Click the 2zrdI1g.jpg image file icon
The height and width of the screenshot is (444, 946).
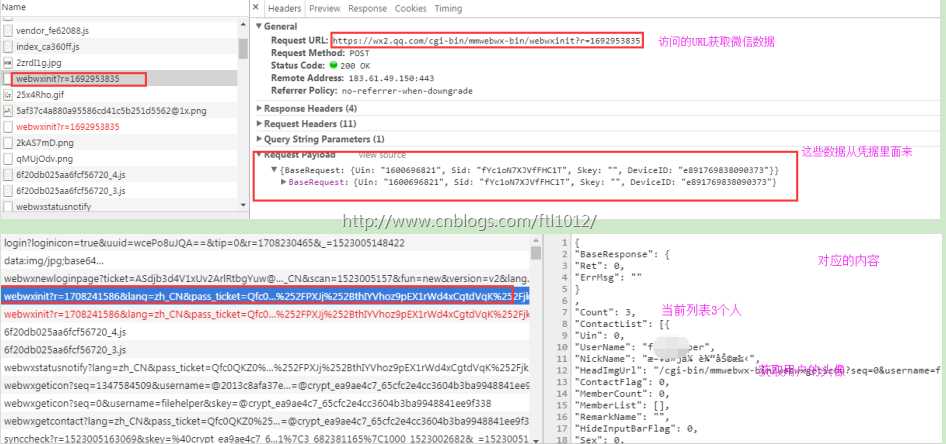click(x=8, y=63)
